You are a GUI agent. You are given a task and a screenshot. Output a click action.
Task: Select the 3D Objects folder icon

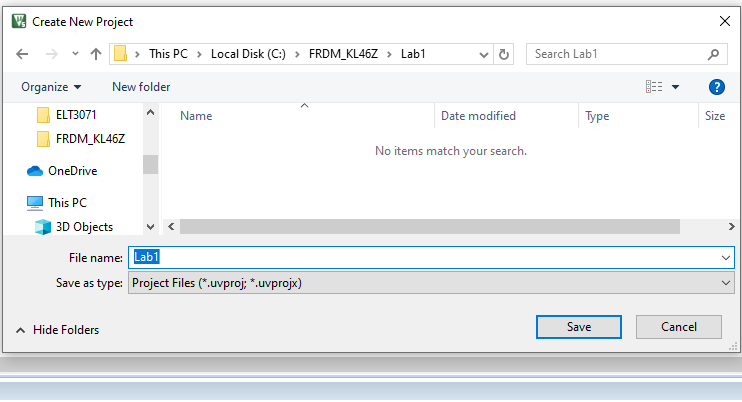(43, 227)
